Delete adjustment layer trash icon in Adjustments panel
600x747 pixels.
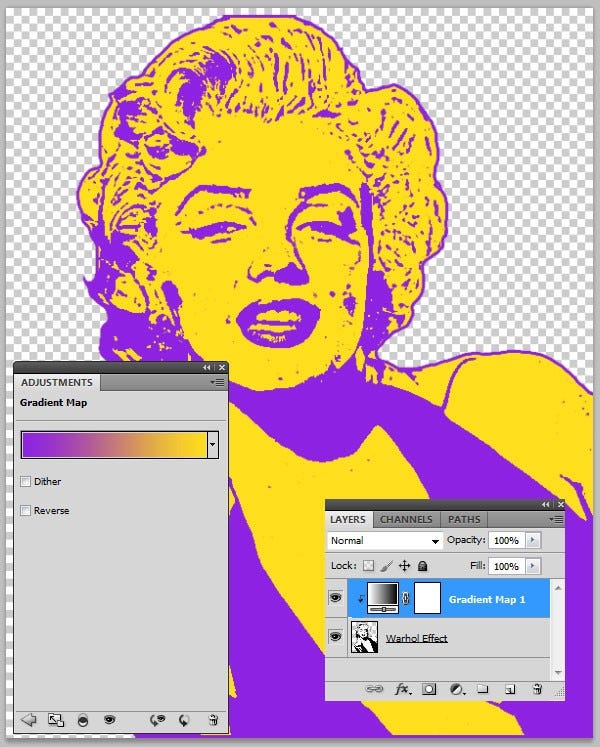[214, 720]
